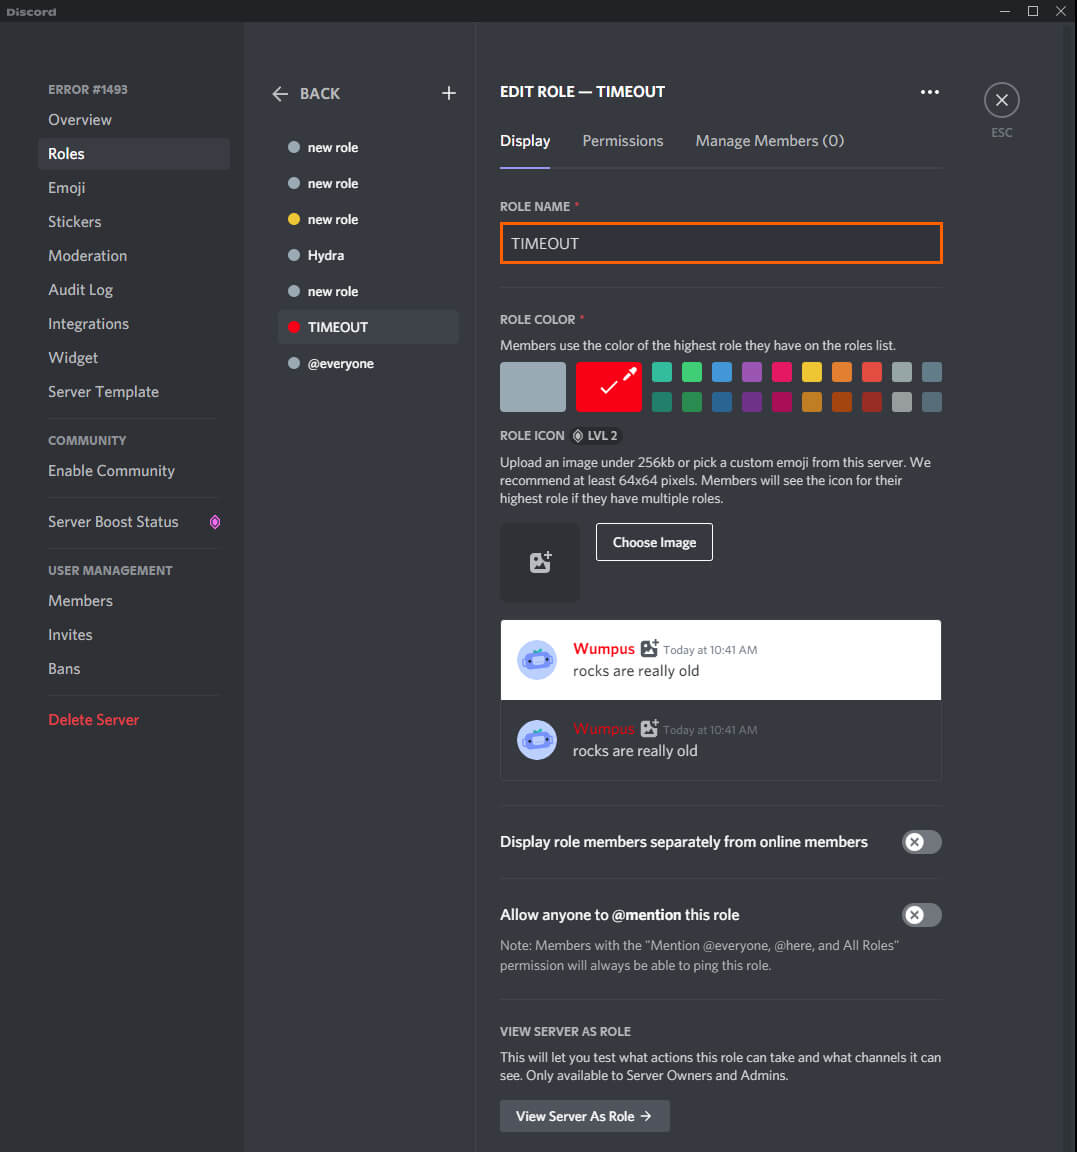Select Roles in the sidebar
The height and width of the screenshot is (1152, 1077).
(134, 154)
